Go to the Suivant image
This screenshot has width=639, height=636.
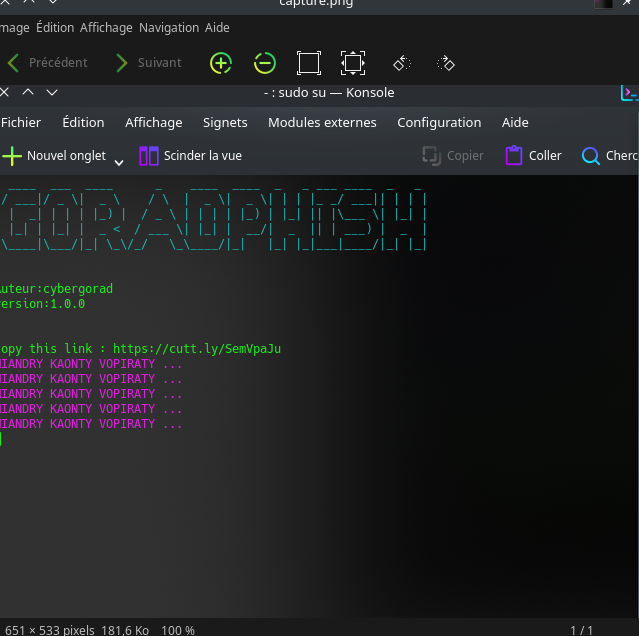click(148, 63)
